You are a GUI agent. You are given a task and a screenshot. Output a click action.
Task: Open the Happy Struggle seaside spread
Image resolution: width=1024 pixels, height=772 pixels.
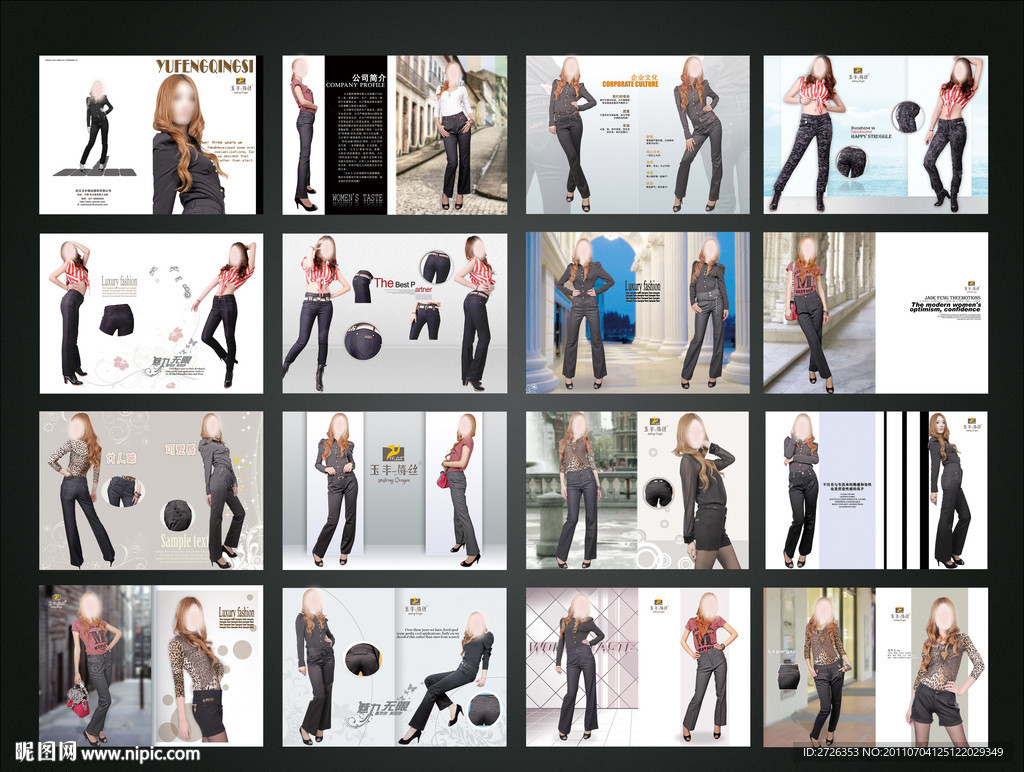click(876, 135)
